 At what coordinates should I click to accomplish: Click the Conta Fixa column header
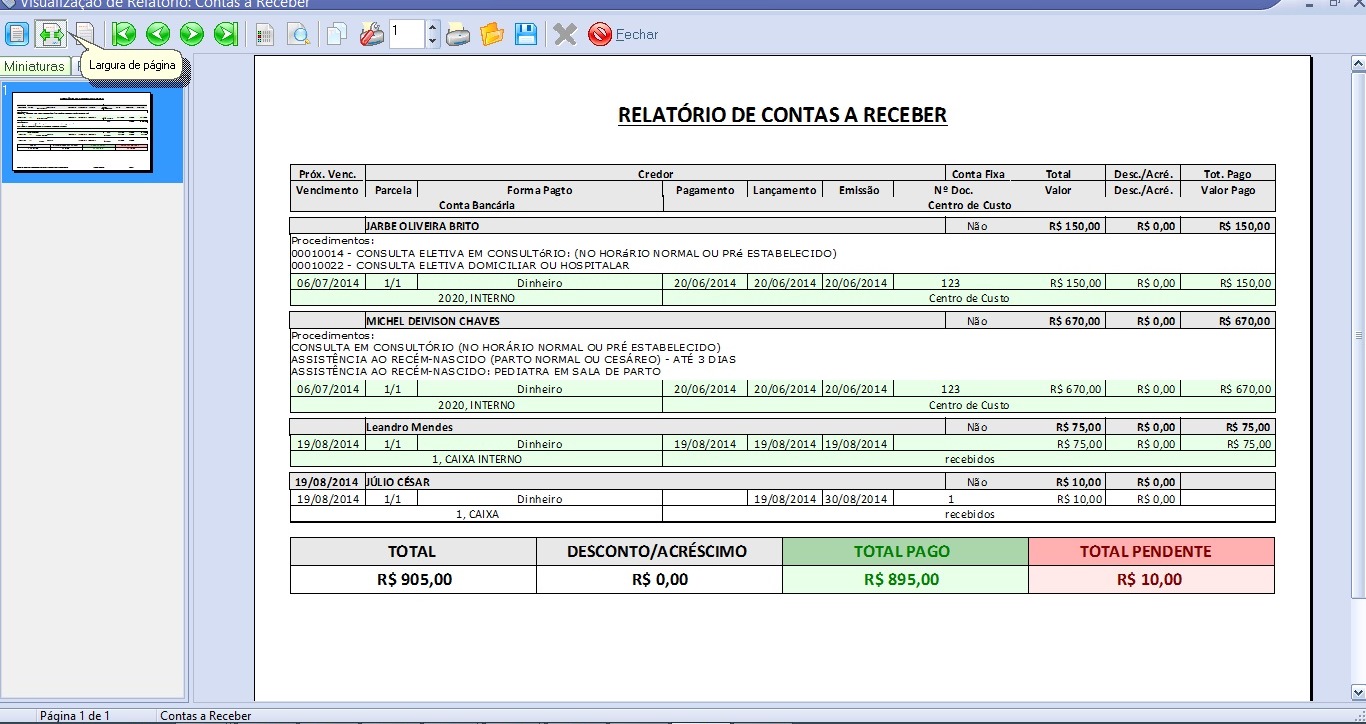tap(978, 174)
